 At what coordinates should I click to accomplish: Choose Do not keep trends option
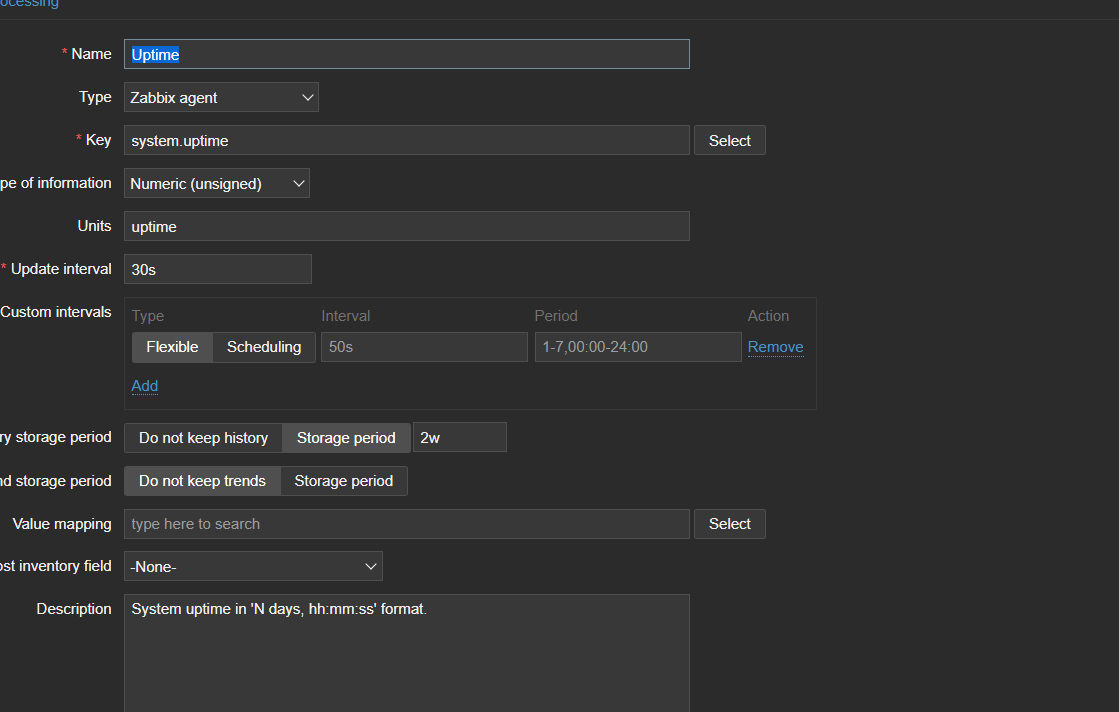(202, 481)
